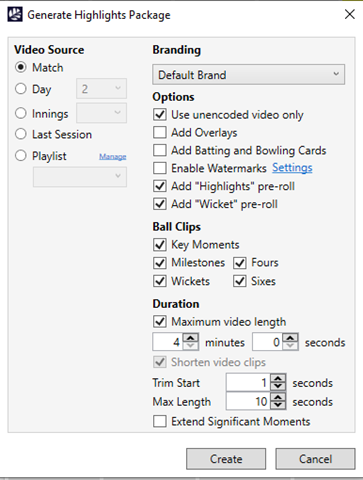Enable Extend Significant Moments option
The image size is (363, 480).
click(160, 421)
